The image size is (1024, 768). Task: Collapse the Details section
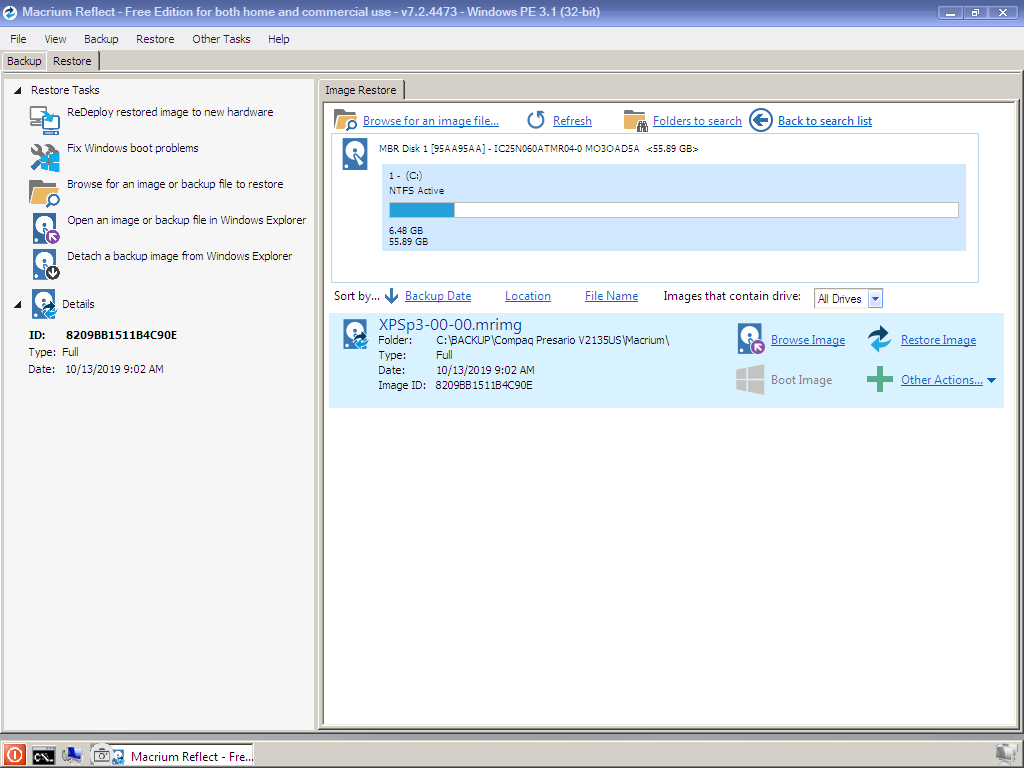(x=18, y=304)
